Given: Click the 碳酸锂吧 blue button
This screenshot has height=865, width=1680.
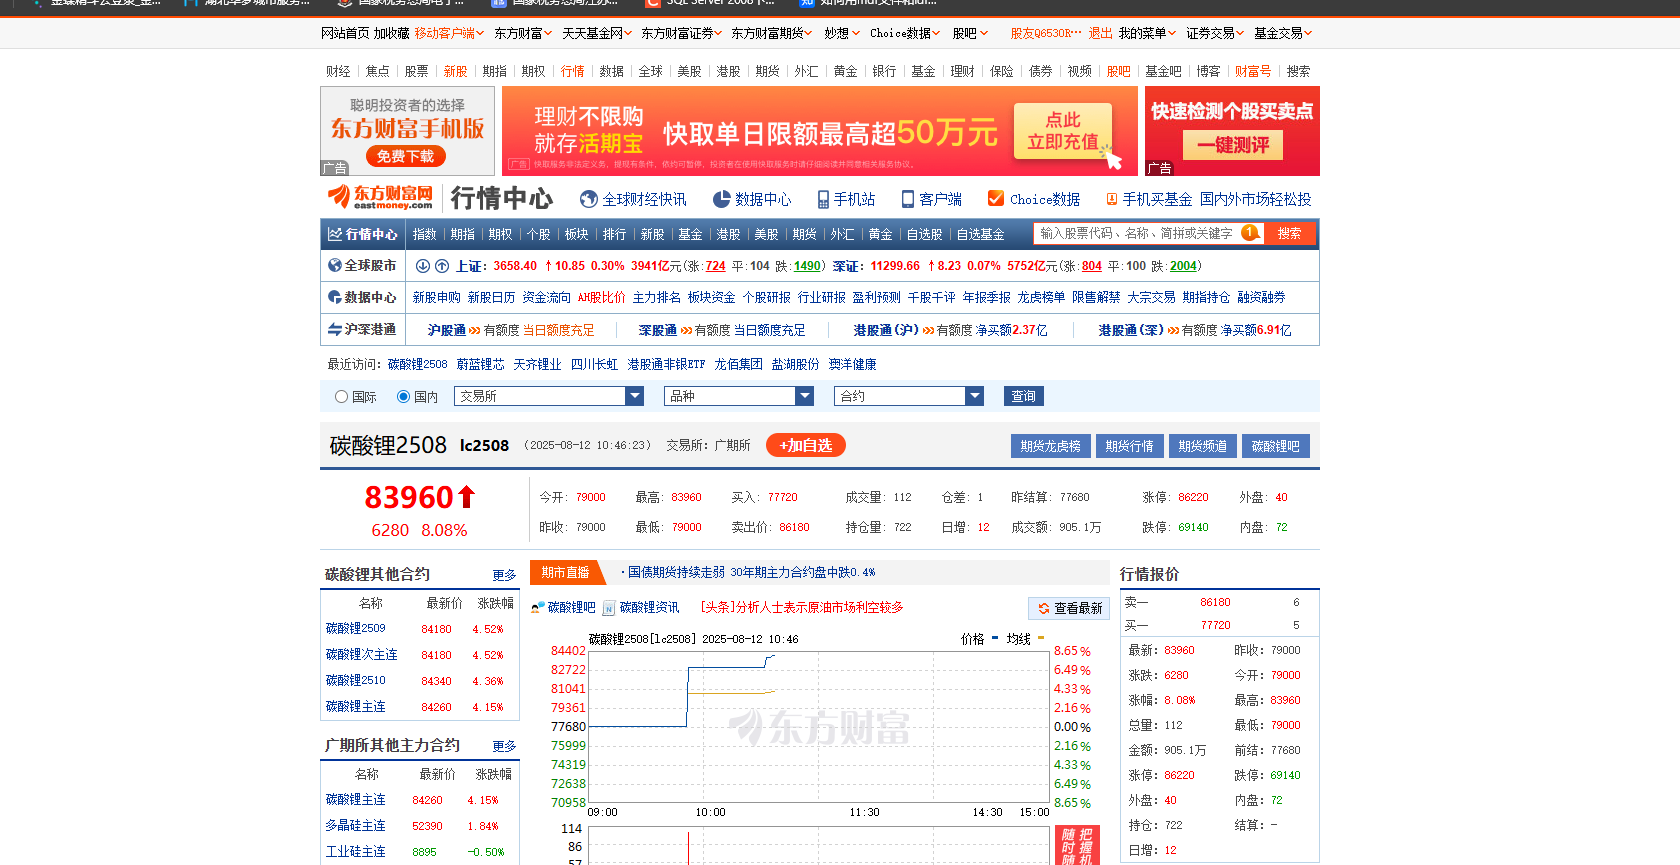Looking at the screenshot, I should (x=1276, y=446).
